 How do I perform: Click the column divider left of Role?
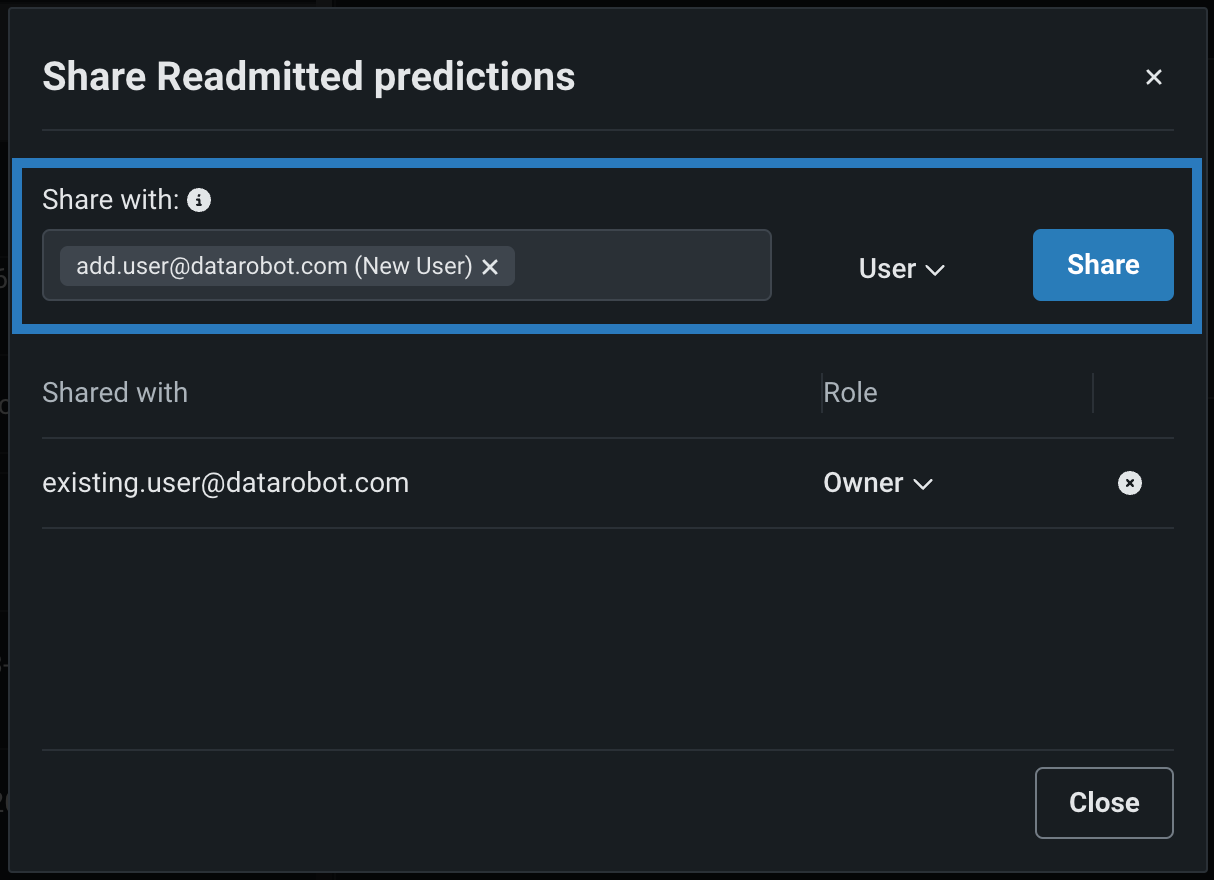[821, 393]
